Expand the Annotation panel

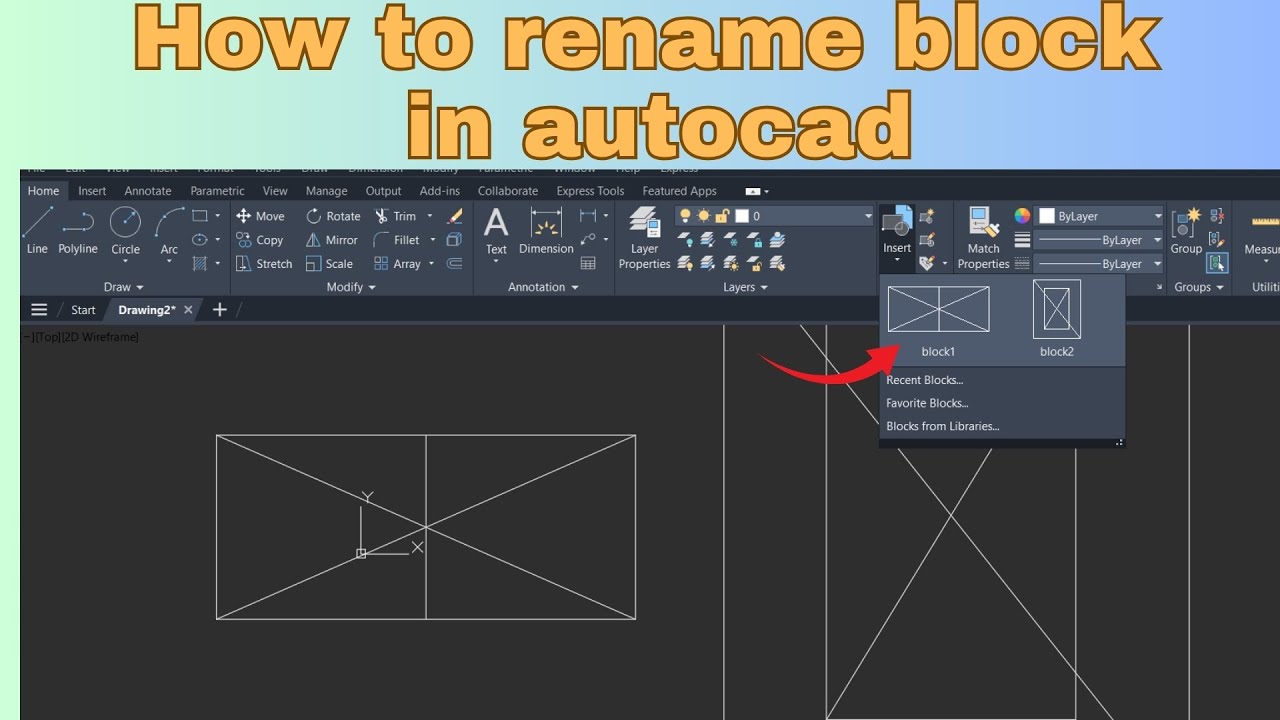coord(543,287)
